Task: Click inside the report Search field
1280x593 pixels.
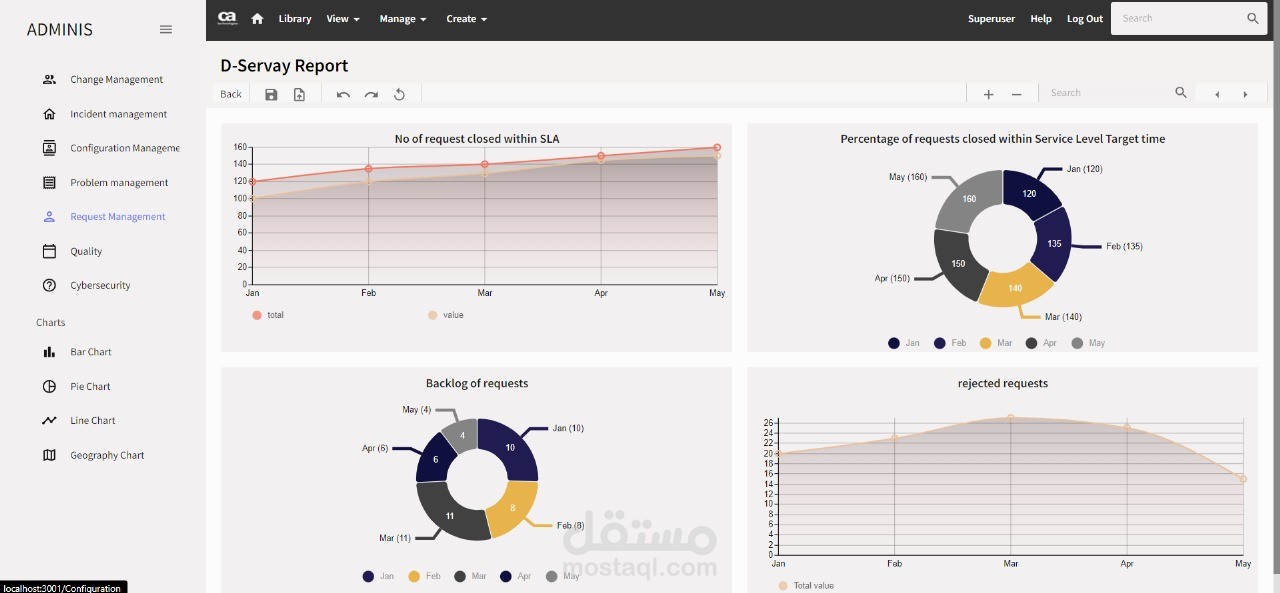Action: [1100, 92]
